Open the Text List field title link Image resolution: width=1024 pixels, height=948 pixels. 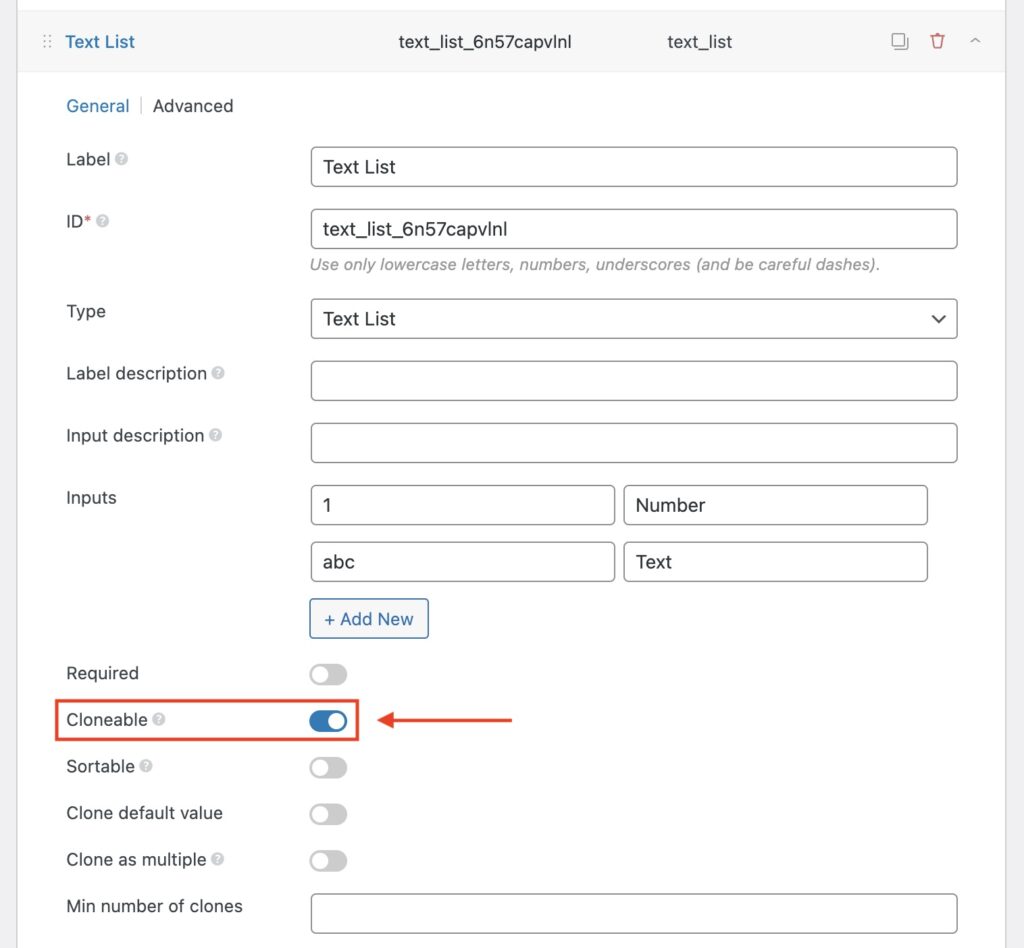(x=99, y=41)
